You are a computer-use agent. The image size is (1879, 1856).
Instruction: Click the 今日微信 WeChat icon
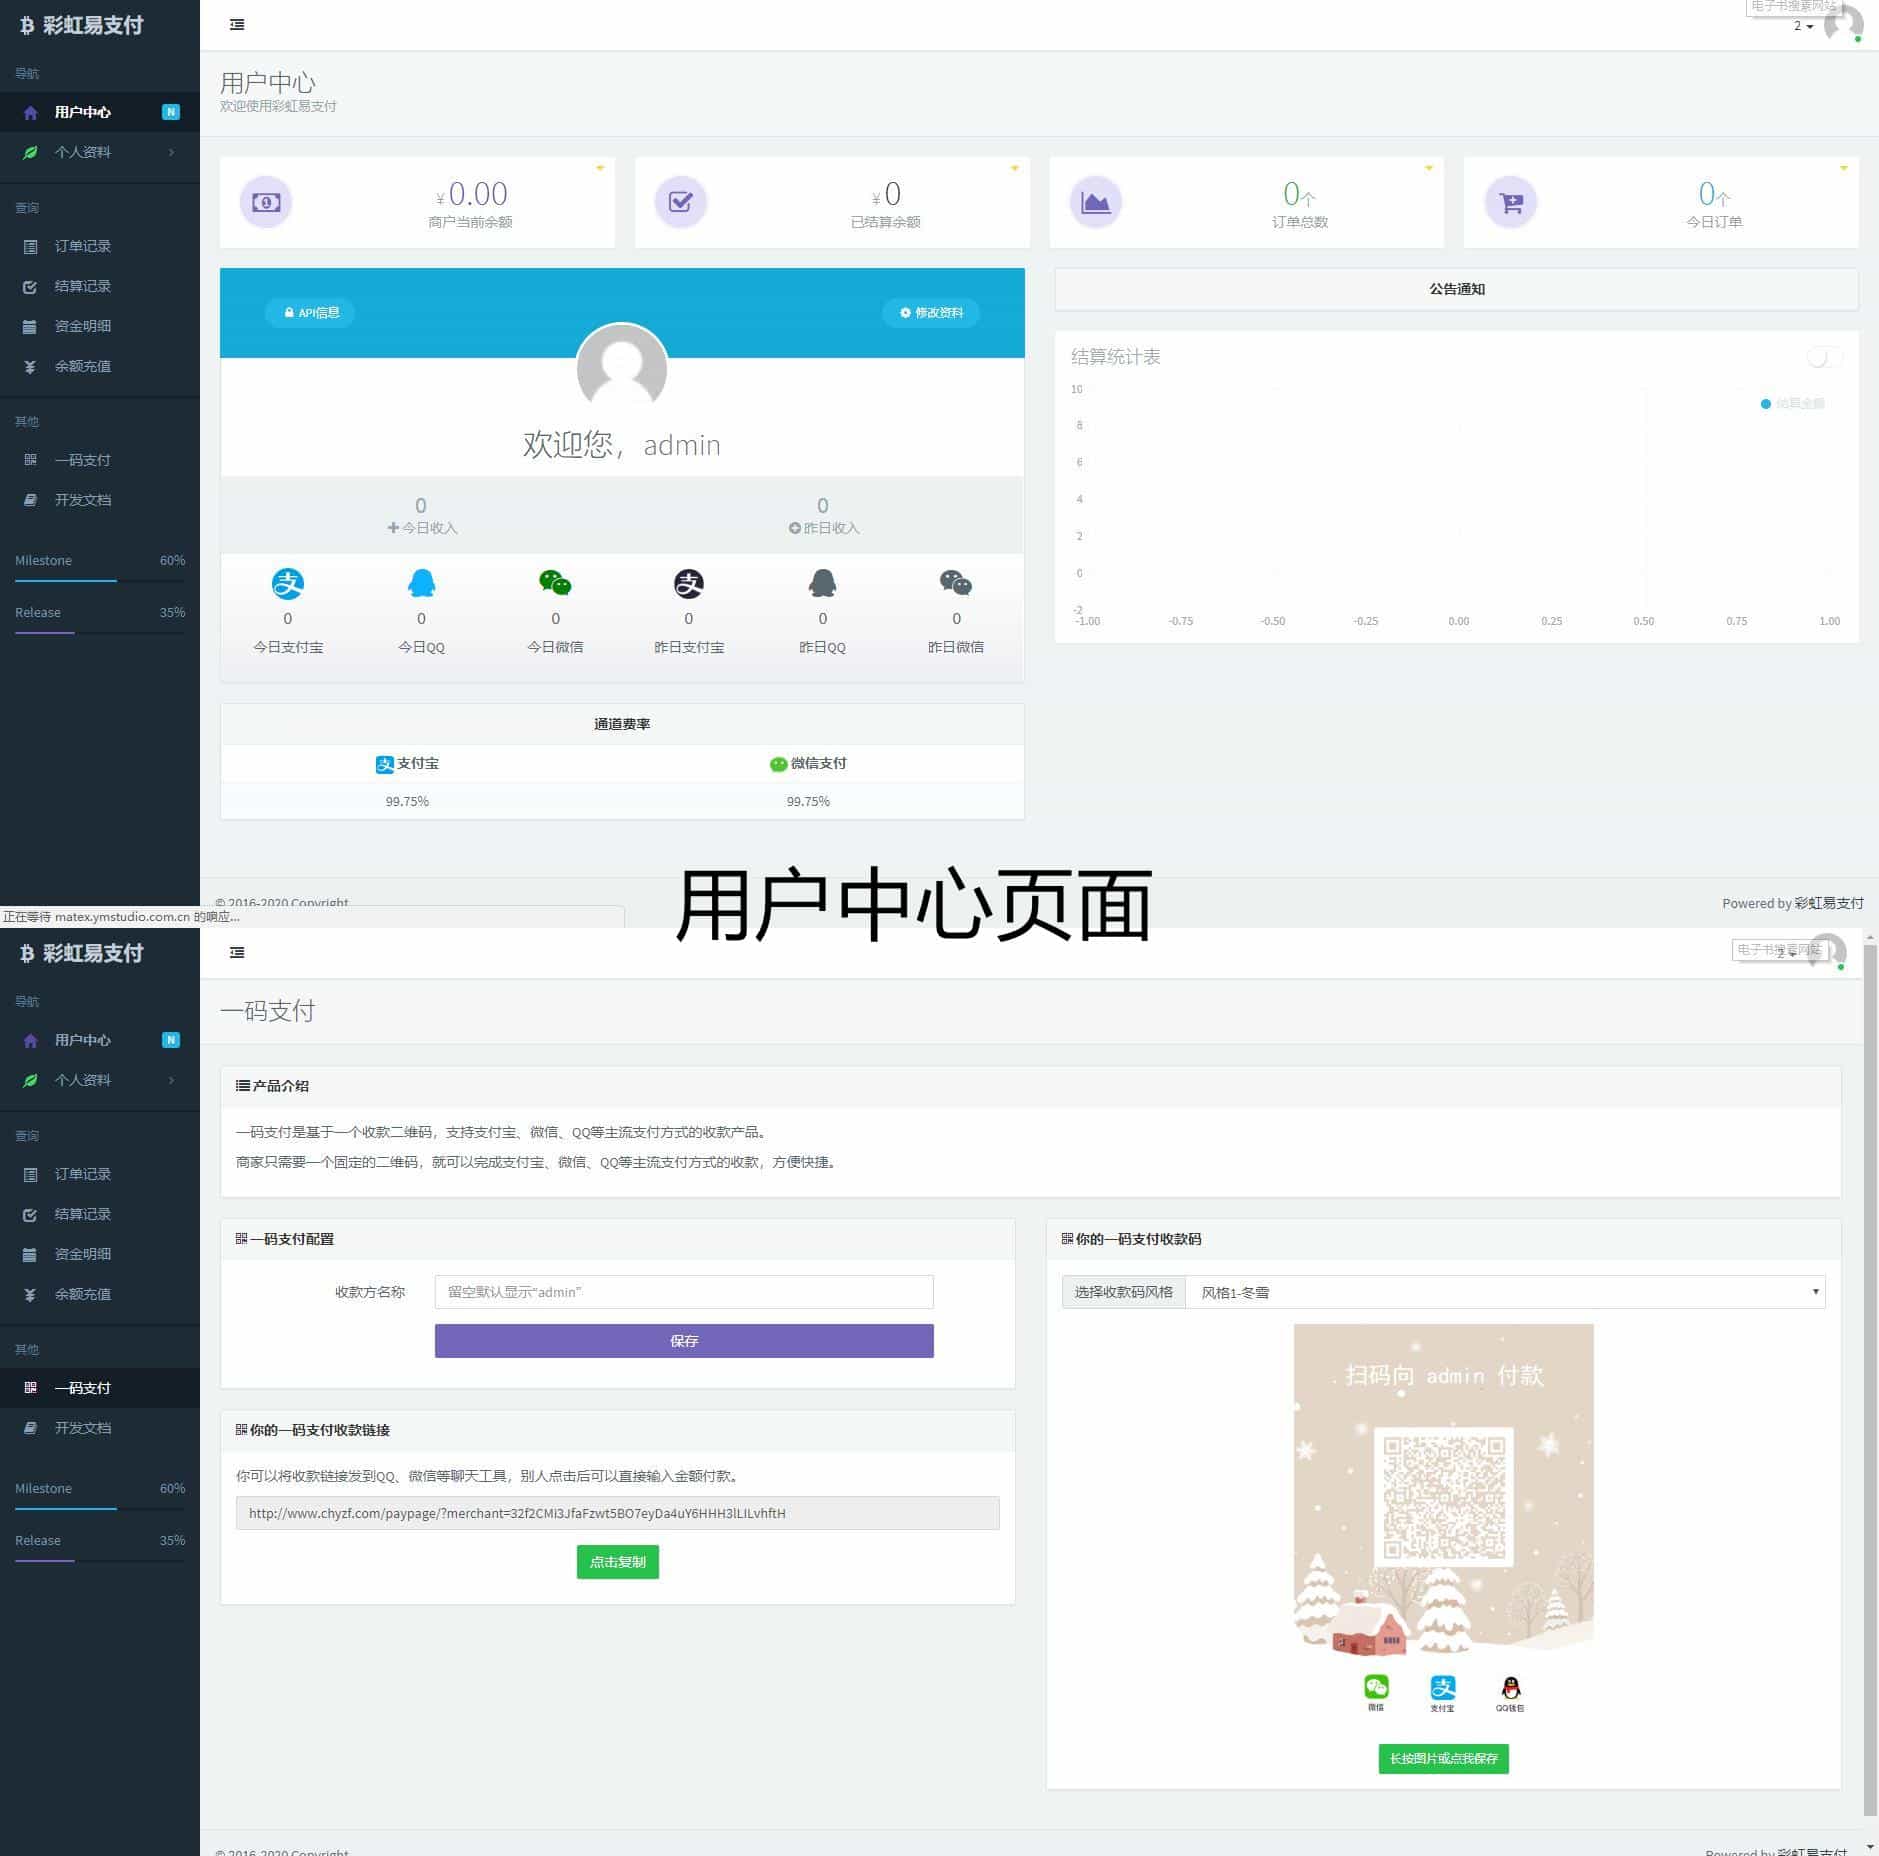coord(555,583)
